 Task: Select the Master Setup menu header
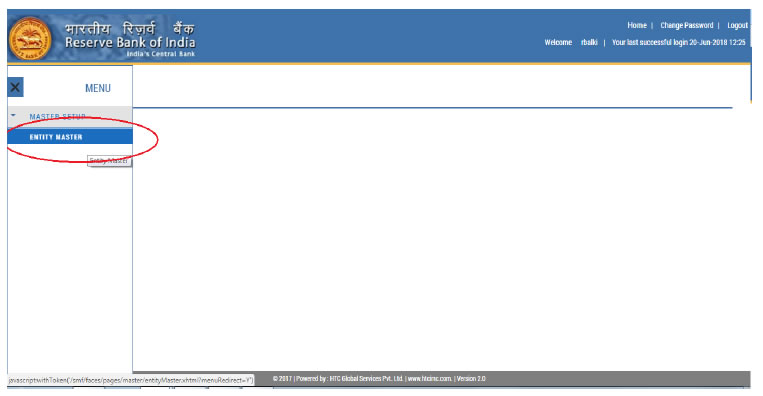click(x=57, y=117)
